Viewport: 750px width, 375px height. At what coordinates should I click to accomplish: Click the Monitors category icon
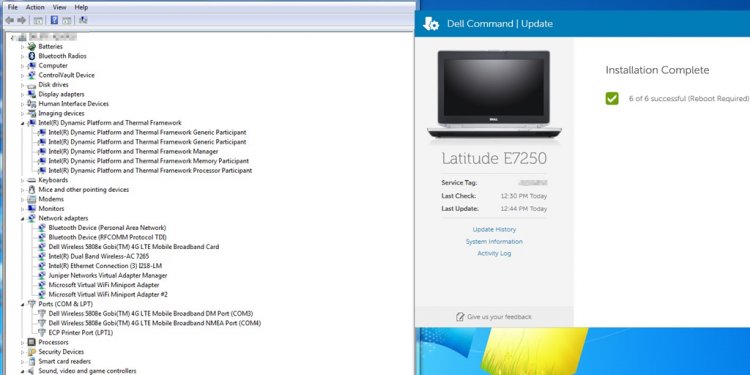32,209
